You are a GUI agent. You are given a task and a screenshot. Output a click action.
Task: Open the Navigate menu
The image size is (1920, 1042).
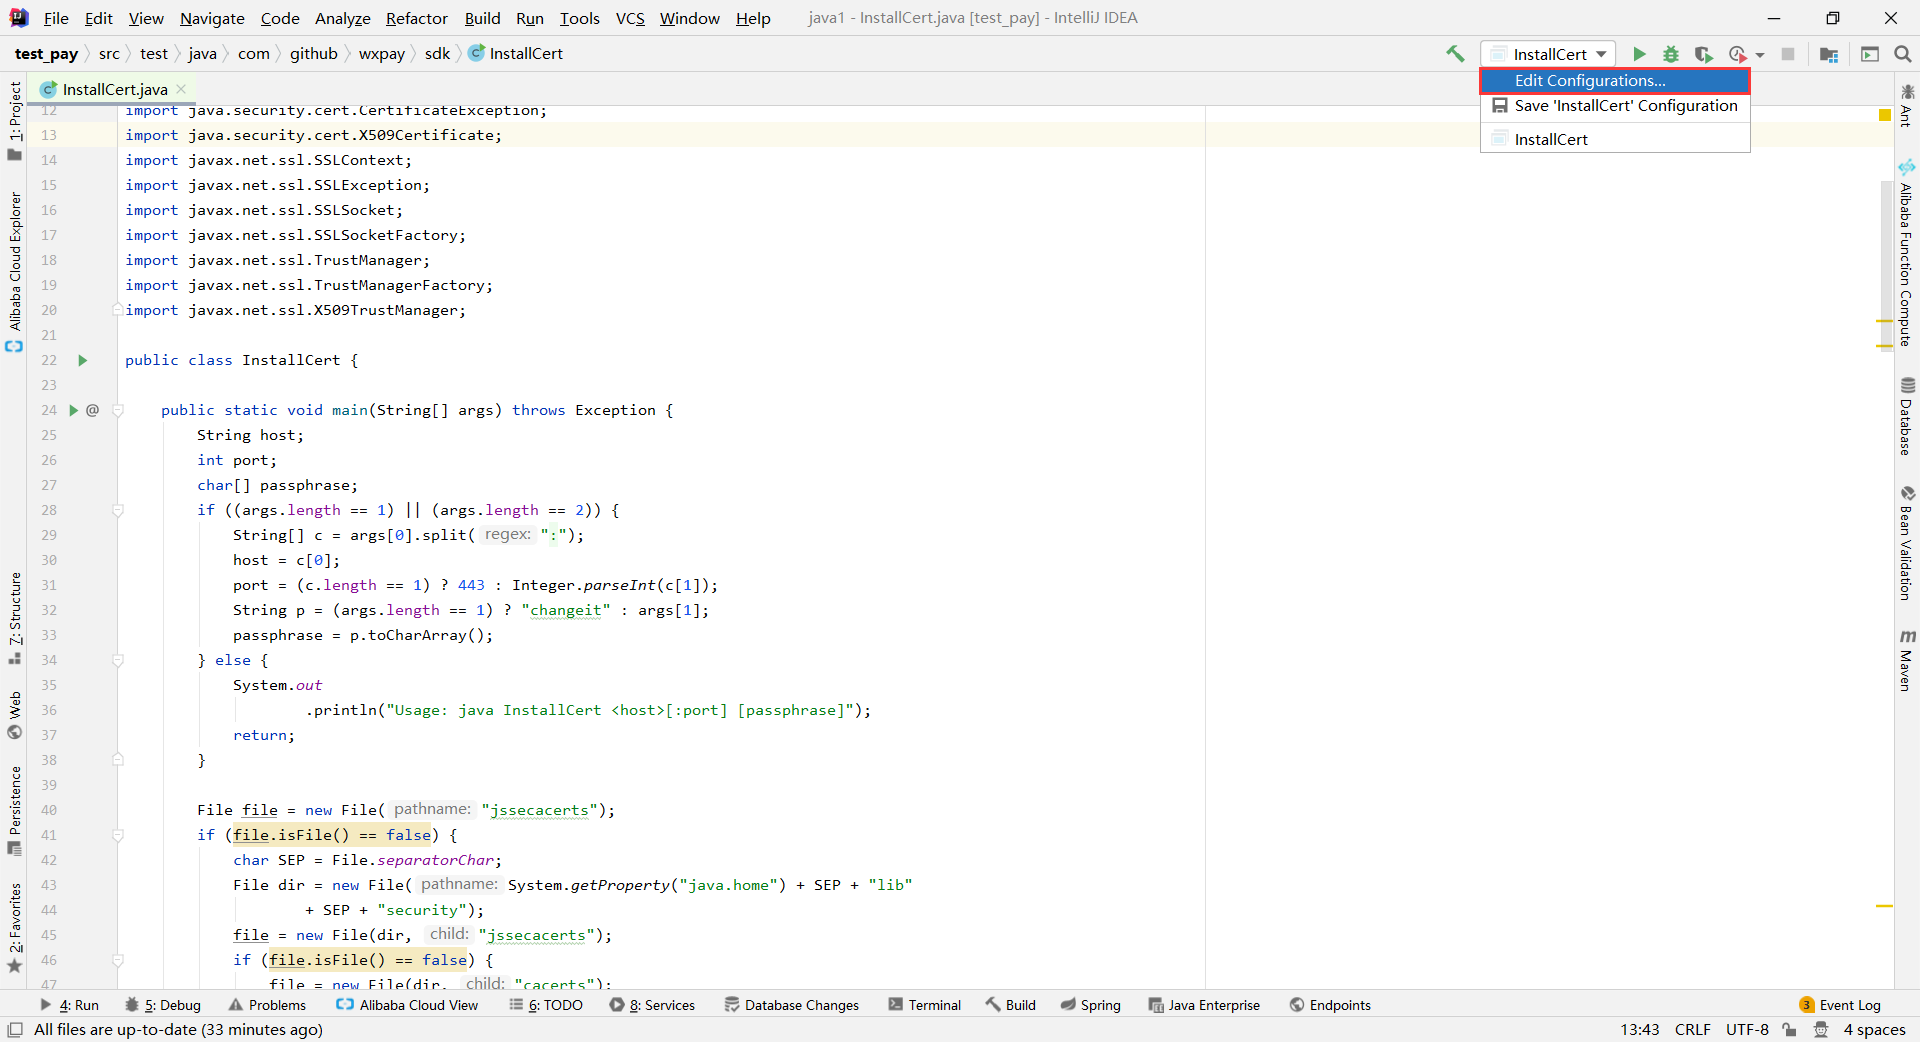(x=212, y=18)
